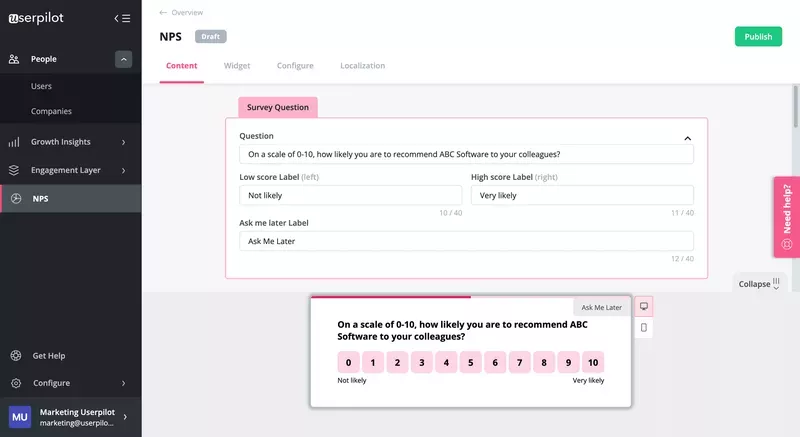Expand the Configure sidebar menu arrow
The image size is (800, 437).
coord(123,383)
